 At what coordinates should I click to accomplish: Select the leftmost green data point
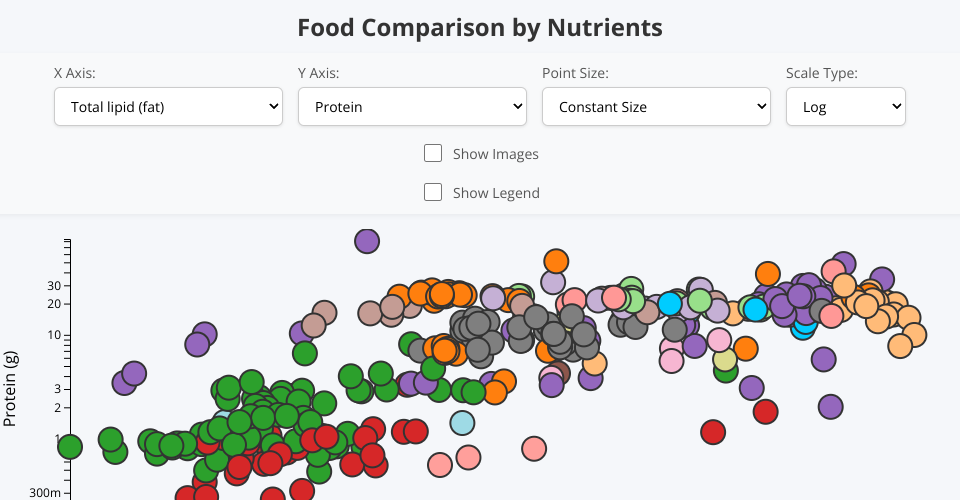[69, 446]
